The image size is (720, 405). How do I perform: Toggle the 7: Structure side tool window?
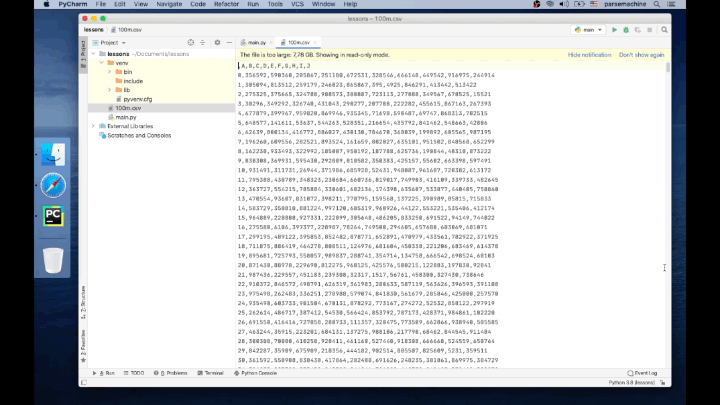[83, 302]
